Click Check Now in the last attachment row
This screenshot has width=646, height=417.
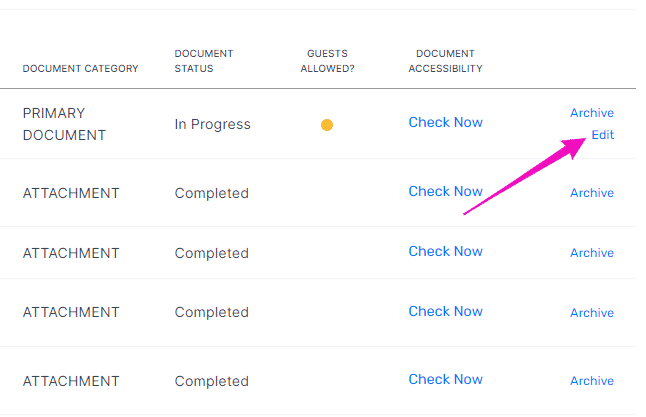445,379
